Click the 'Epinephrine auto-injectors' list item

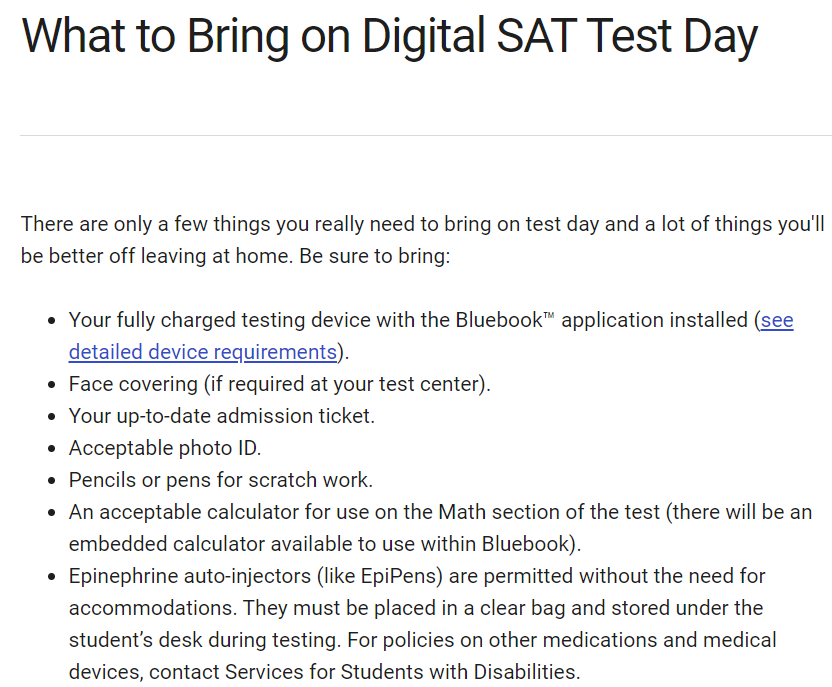(x=422, y=624)
